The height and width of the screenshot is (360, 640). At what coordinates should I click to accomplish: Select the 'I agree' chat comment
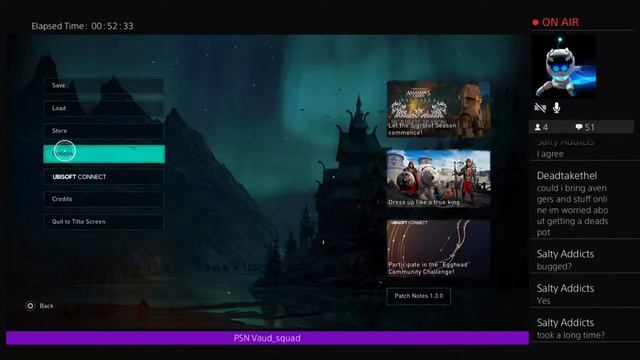(x=550, y=154)
